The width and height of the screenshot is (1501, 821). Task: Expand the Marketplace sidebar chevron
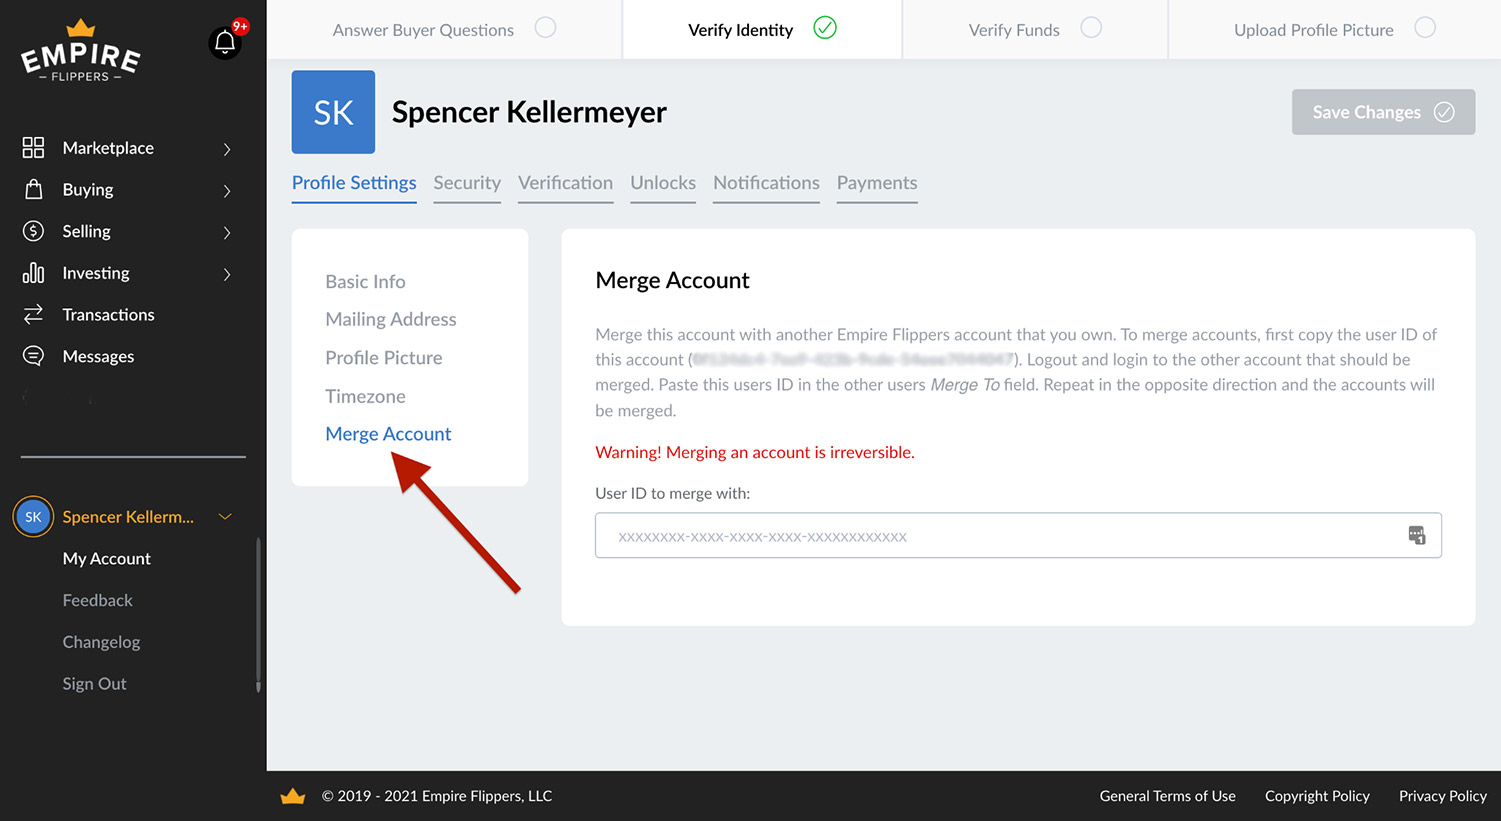230,147
